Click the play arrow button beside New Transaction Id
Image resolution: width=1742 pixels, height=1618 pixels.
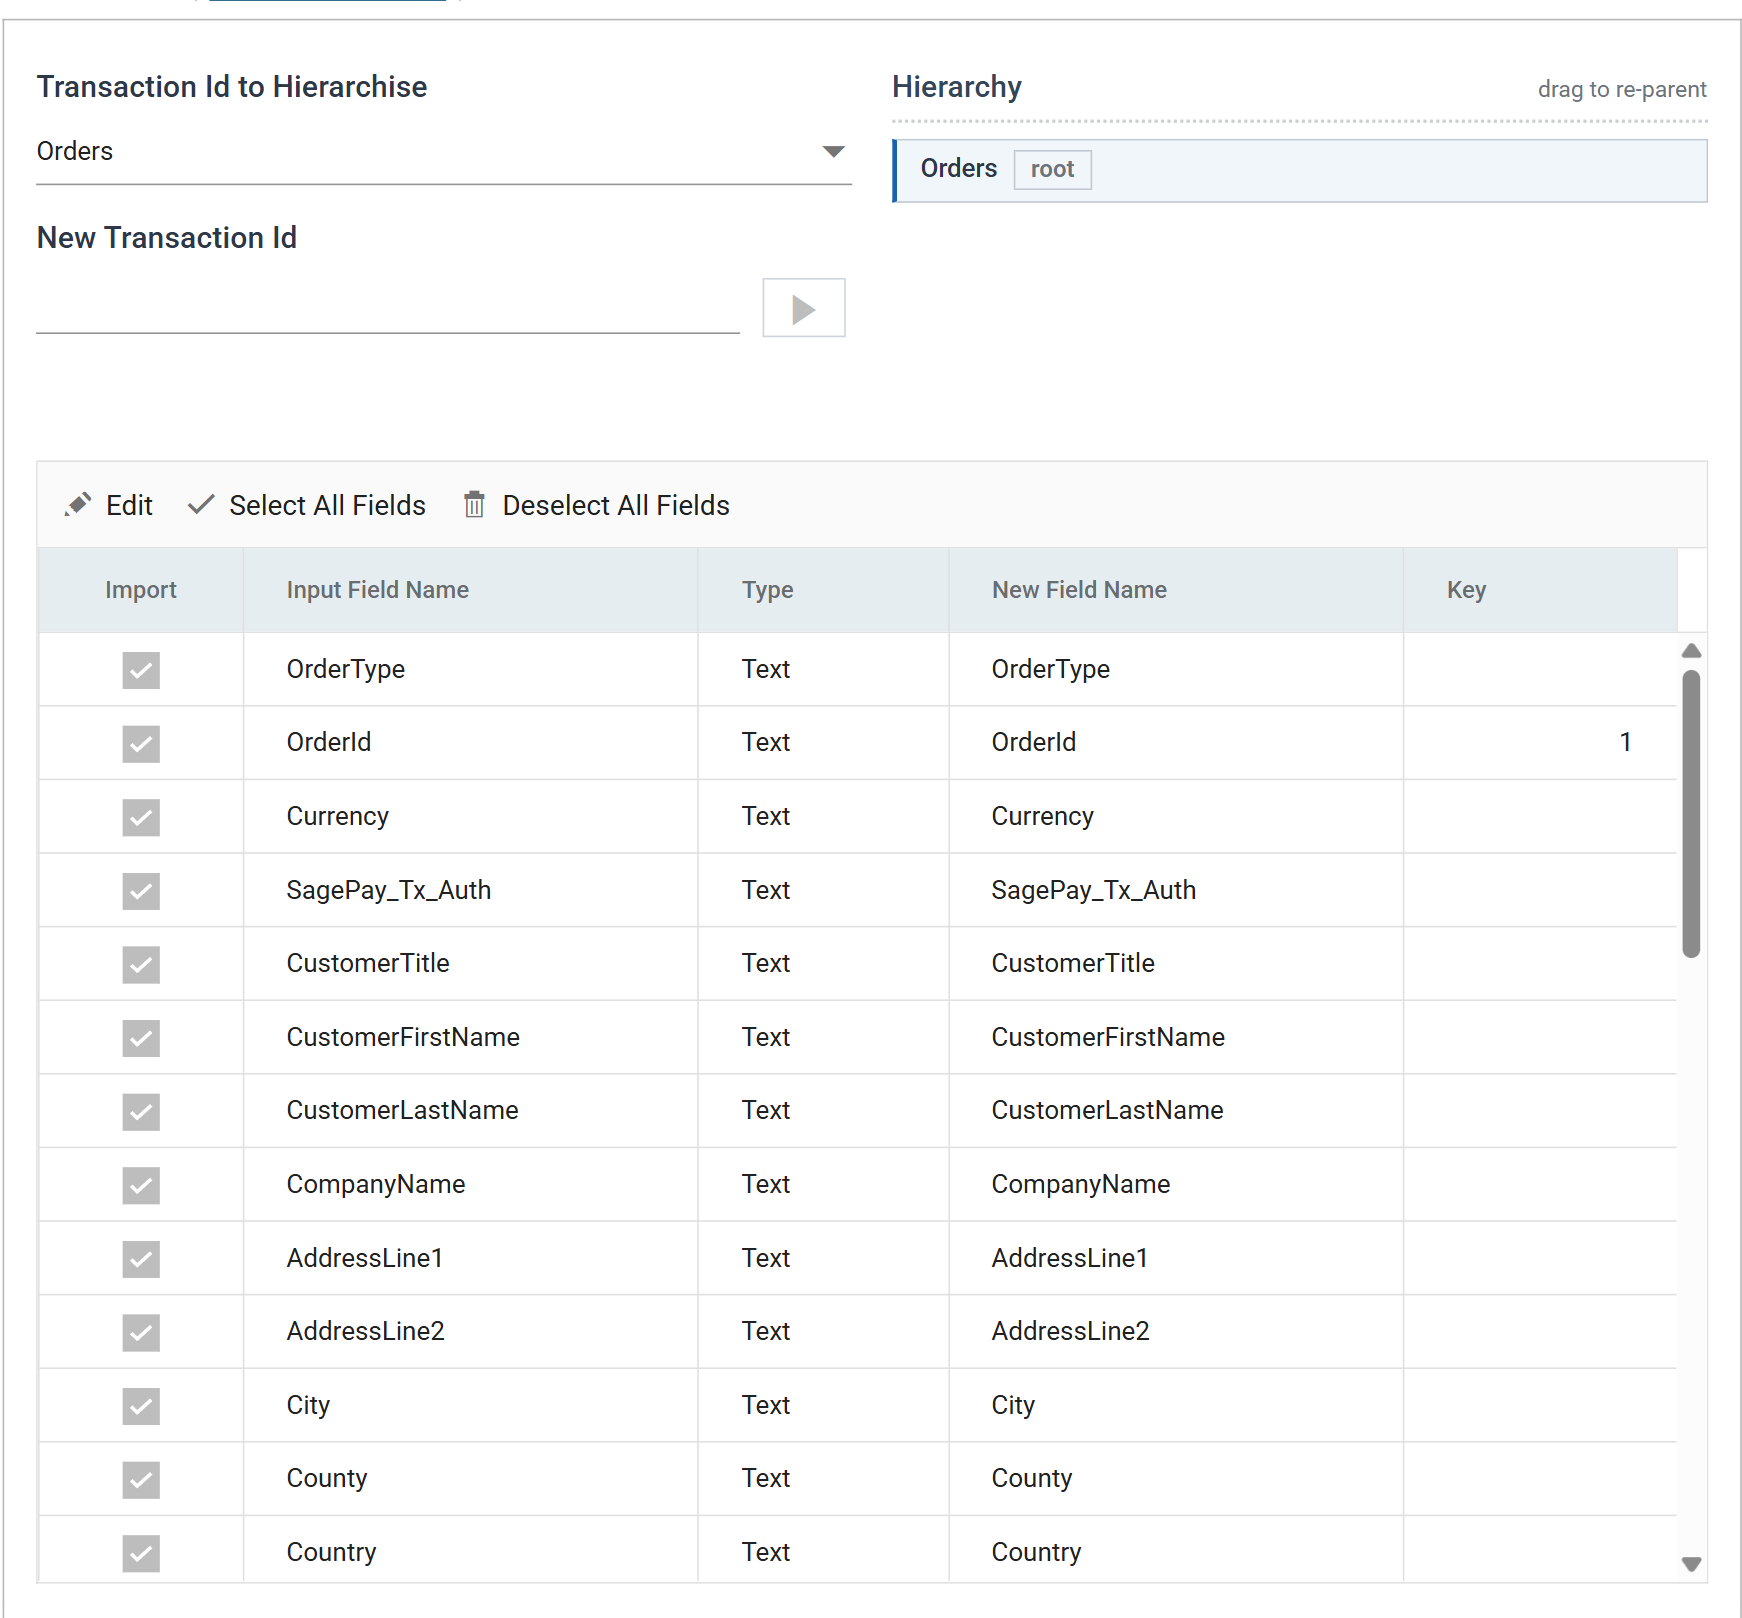(803, 308)
